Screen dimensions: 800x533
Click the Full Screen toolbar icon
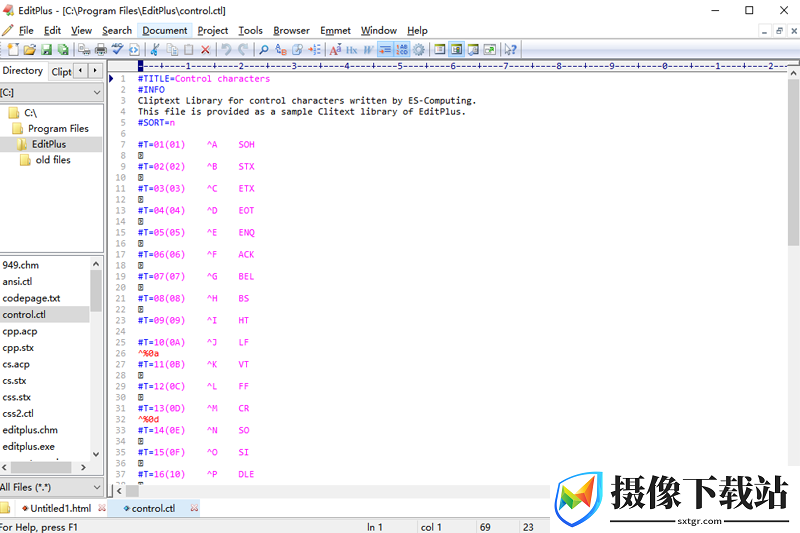490,49
